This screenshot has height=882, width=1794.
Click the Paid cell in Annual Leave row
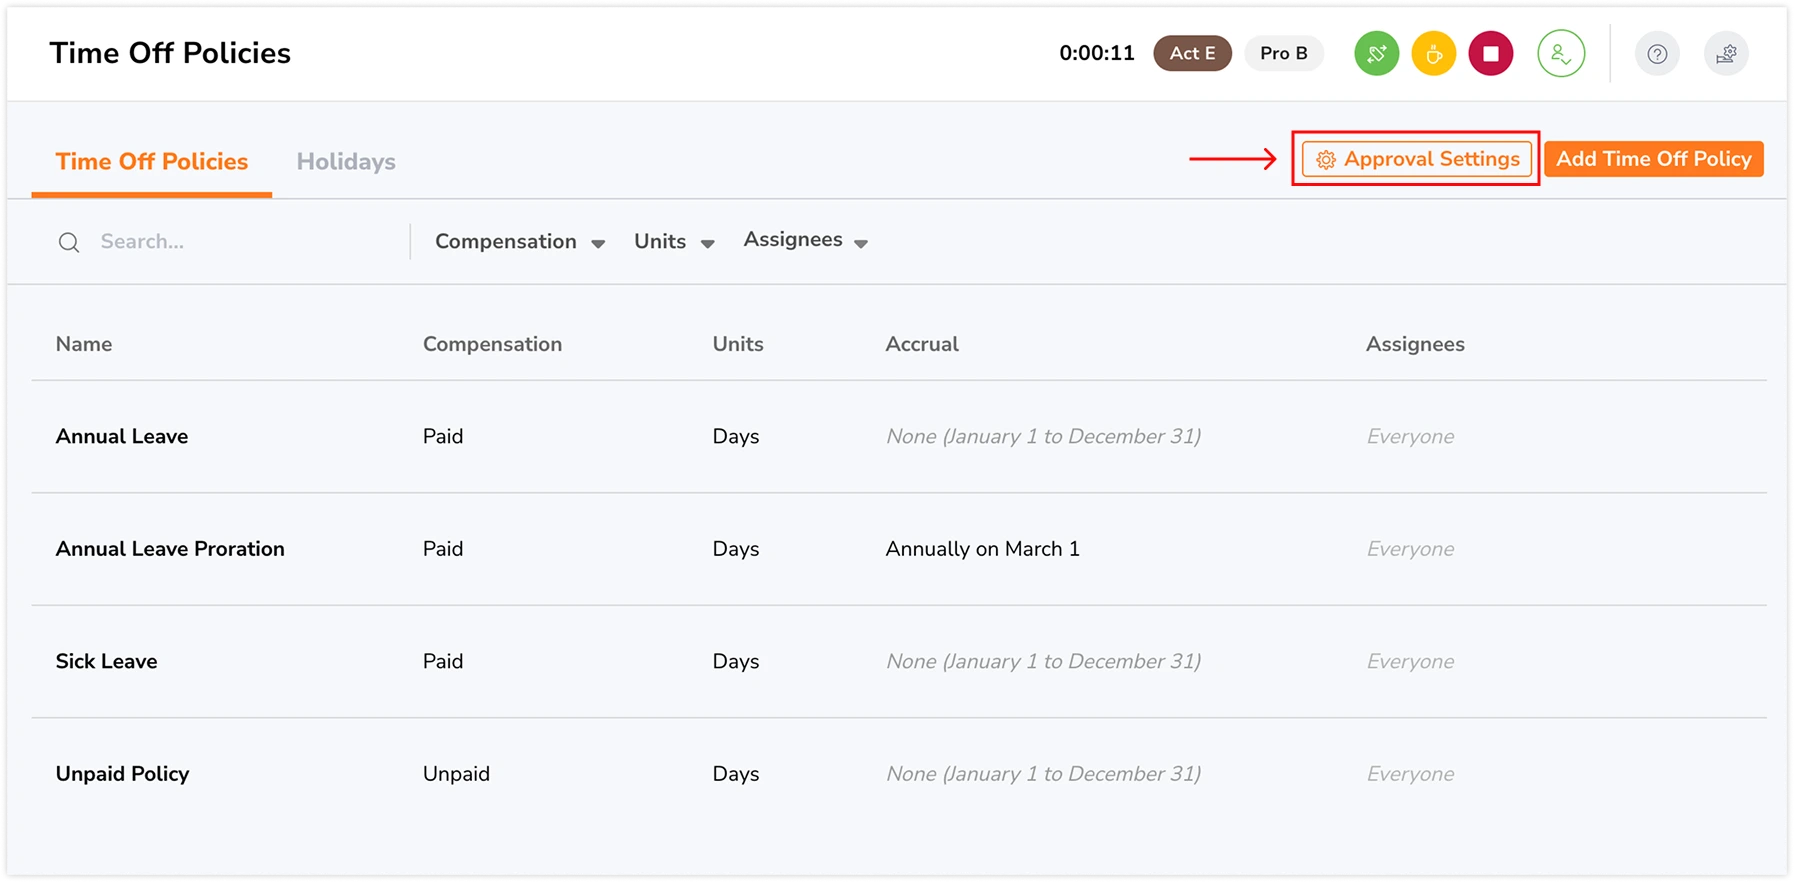click(x=443, y=436)
